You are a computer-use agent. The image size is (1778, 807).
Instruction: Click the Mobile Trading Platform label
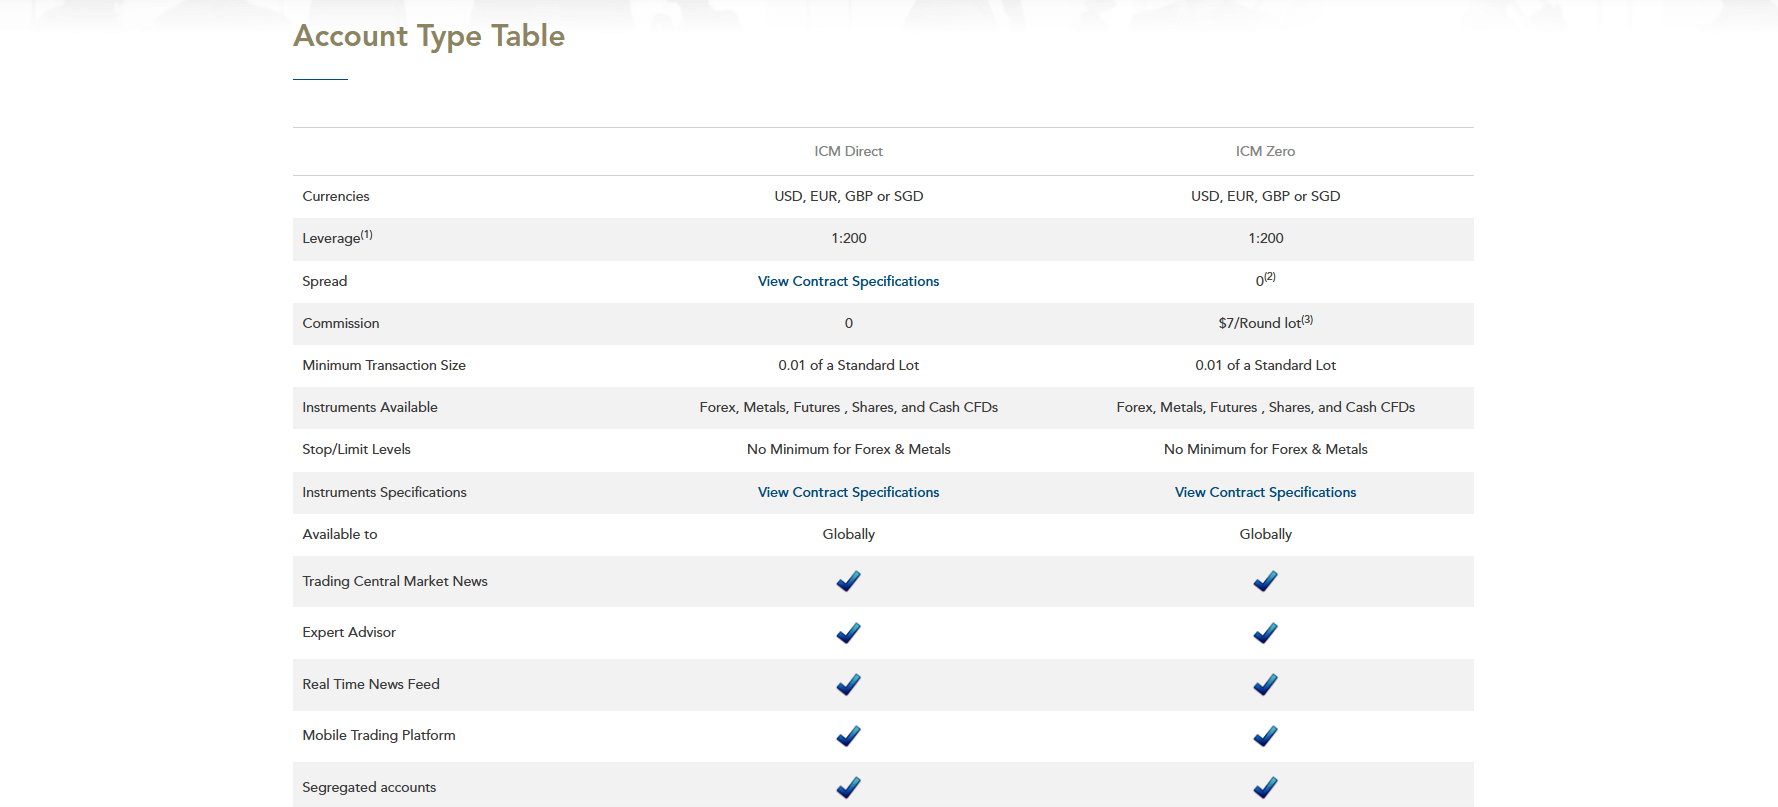tap(379, 735)
